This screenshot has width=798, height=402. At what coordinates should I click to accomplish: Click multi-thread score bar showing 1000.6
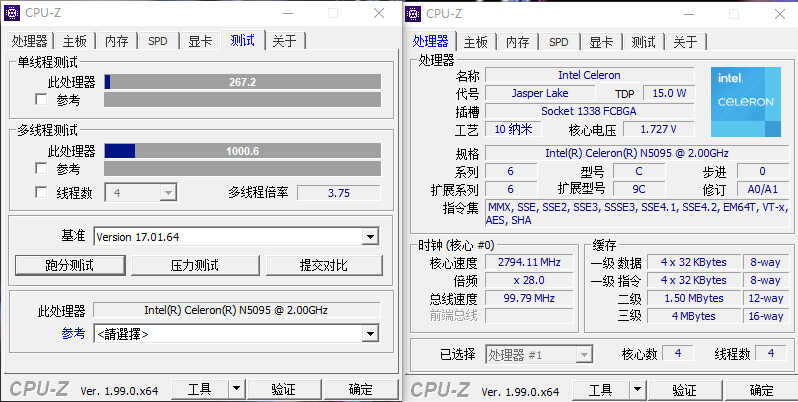tap(243, 151)
